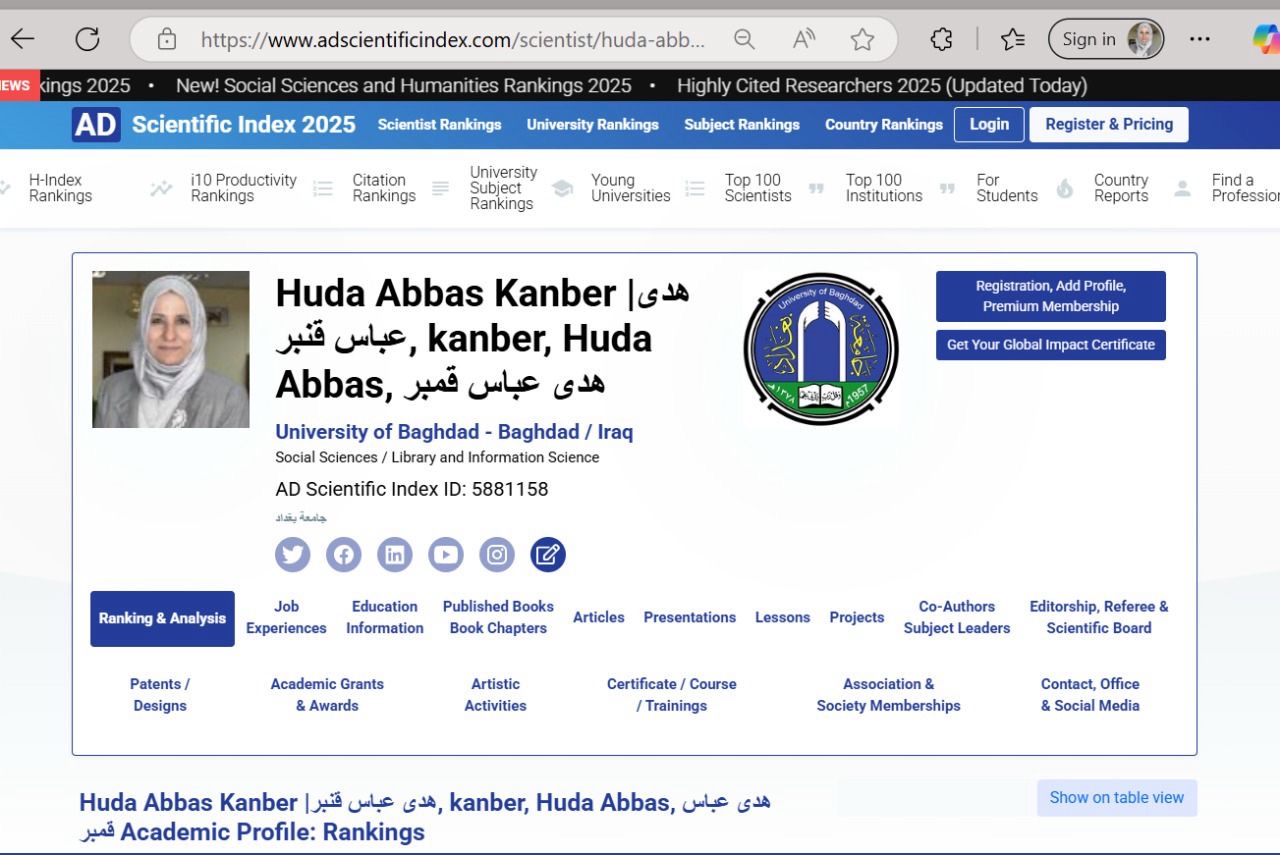The image size is (1280, 855).
Task: Click the Twitter social icon
Action: (292, 555)
